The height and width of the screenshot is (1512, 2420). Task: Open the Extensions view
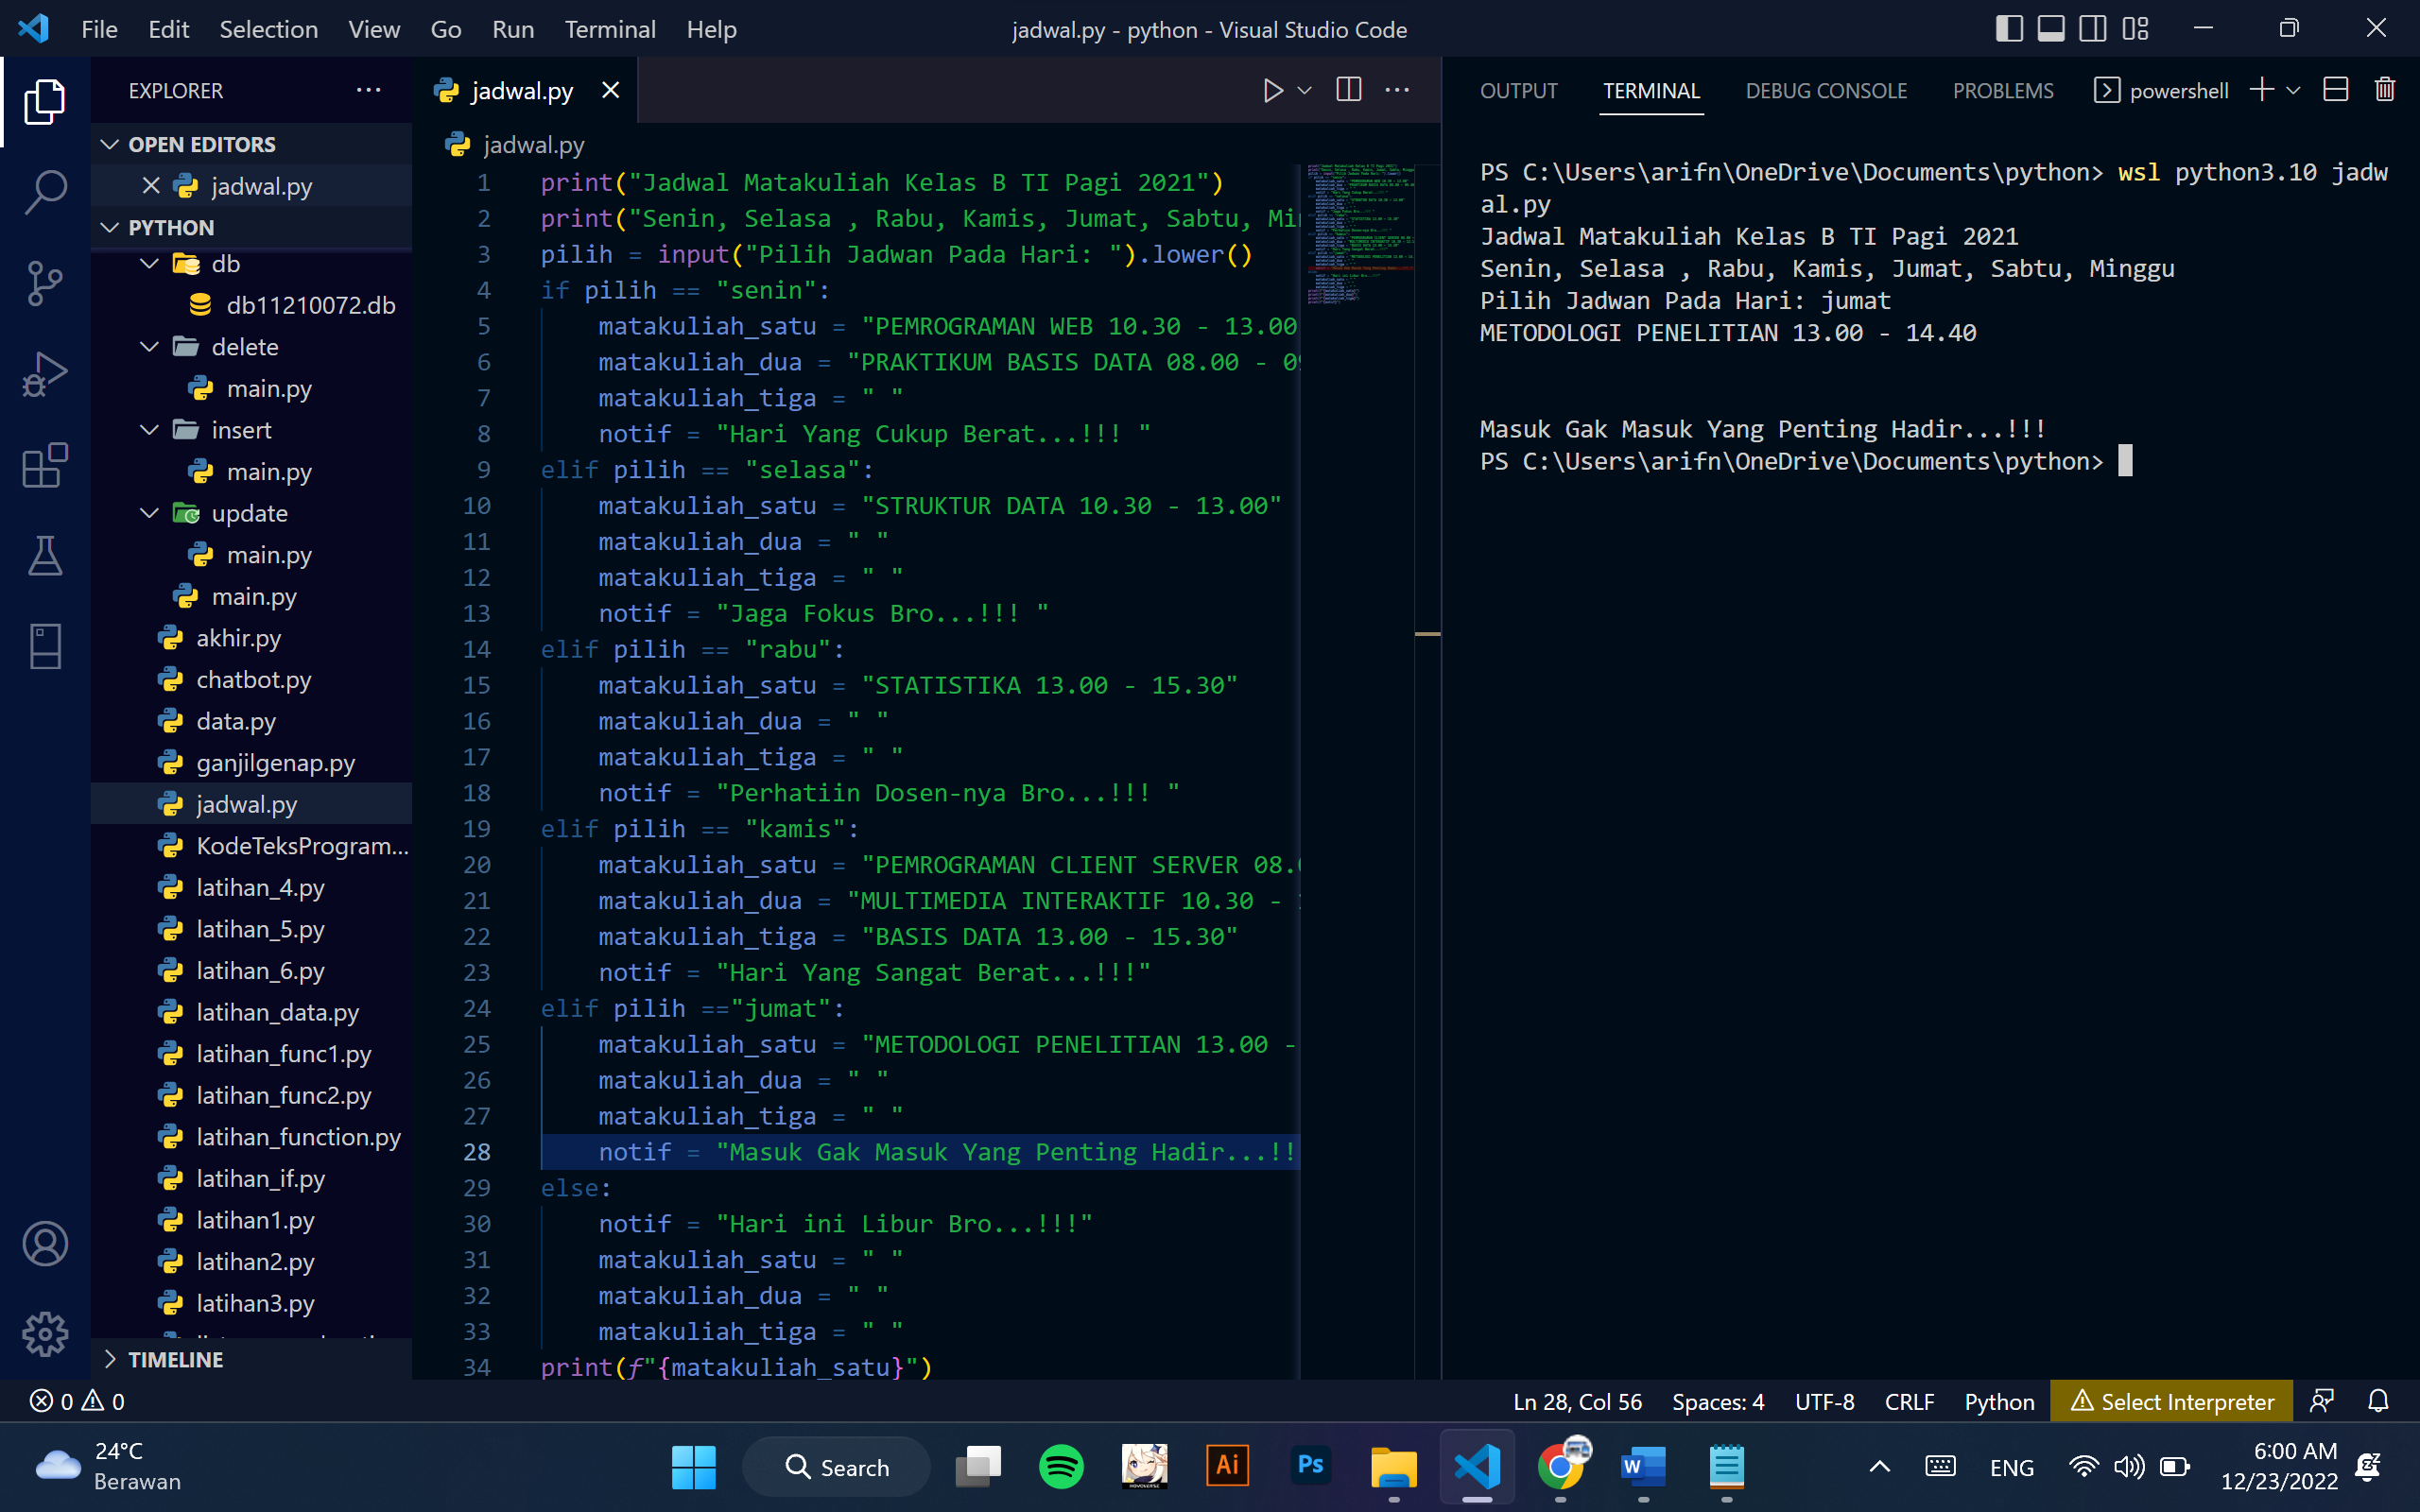[x=45, y=465]
